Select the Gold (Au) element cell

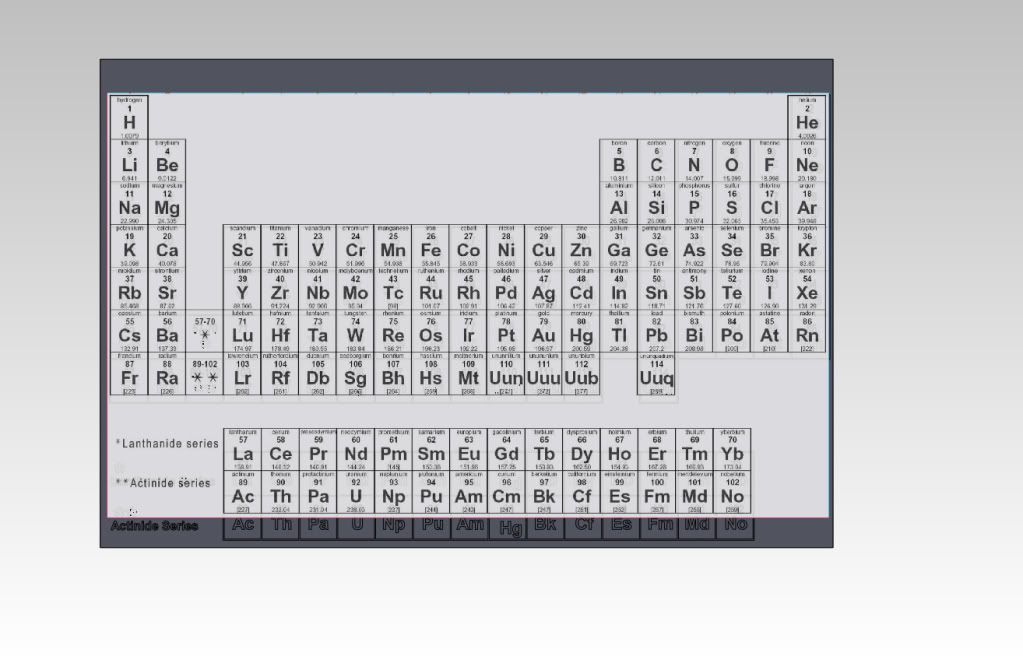click(543, 331)
